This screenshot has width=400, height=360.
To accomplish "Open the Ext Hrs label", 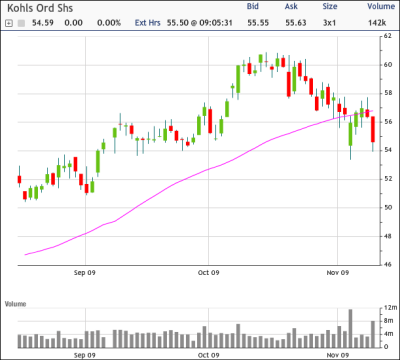I will (x=148, y=23).
